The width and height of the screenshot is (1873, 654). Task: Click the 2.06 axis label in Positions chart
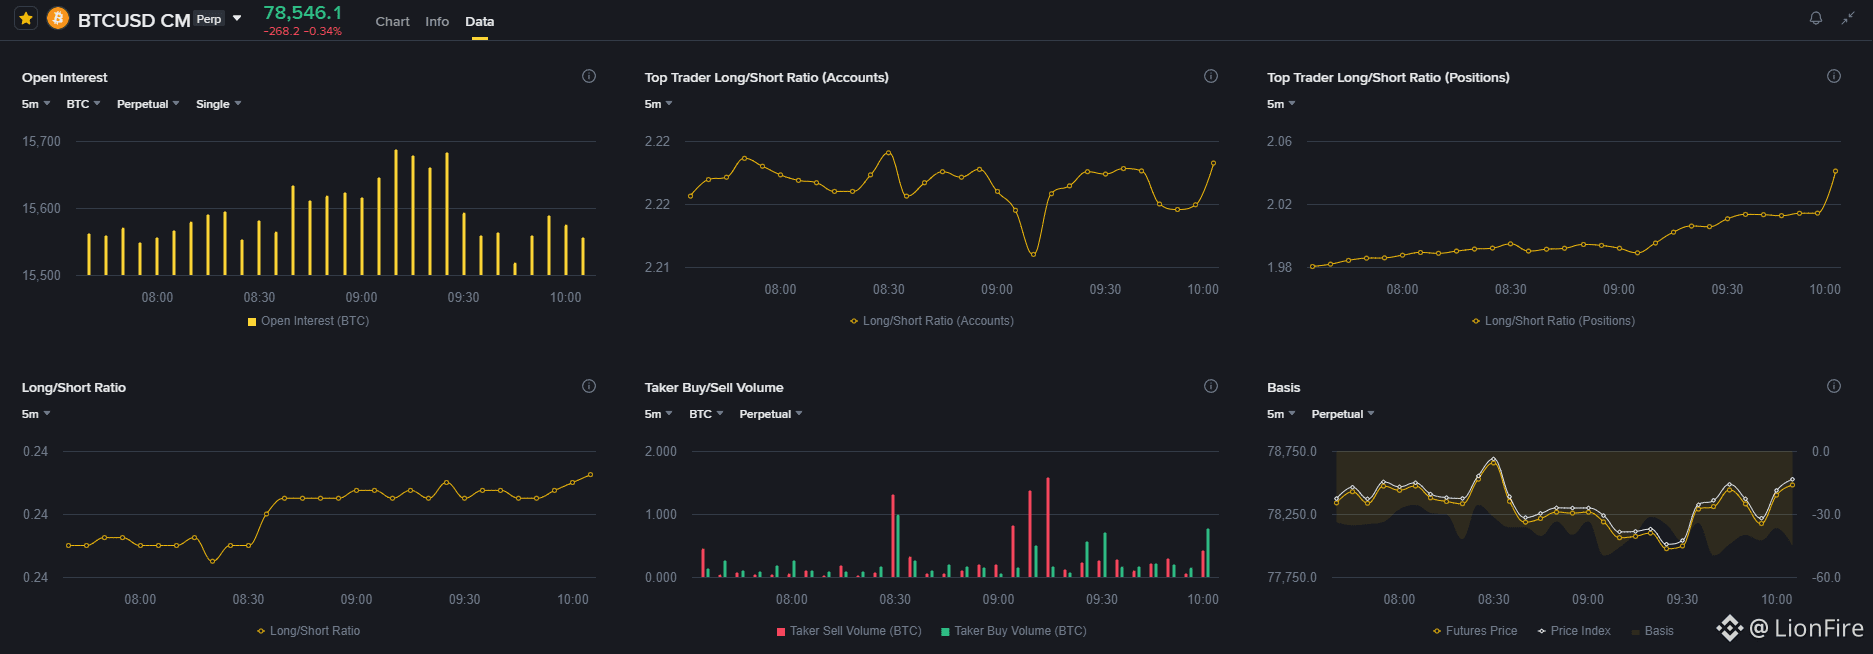[x=1279, y=142]
